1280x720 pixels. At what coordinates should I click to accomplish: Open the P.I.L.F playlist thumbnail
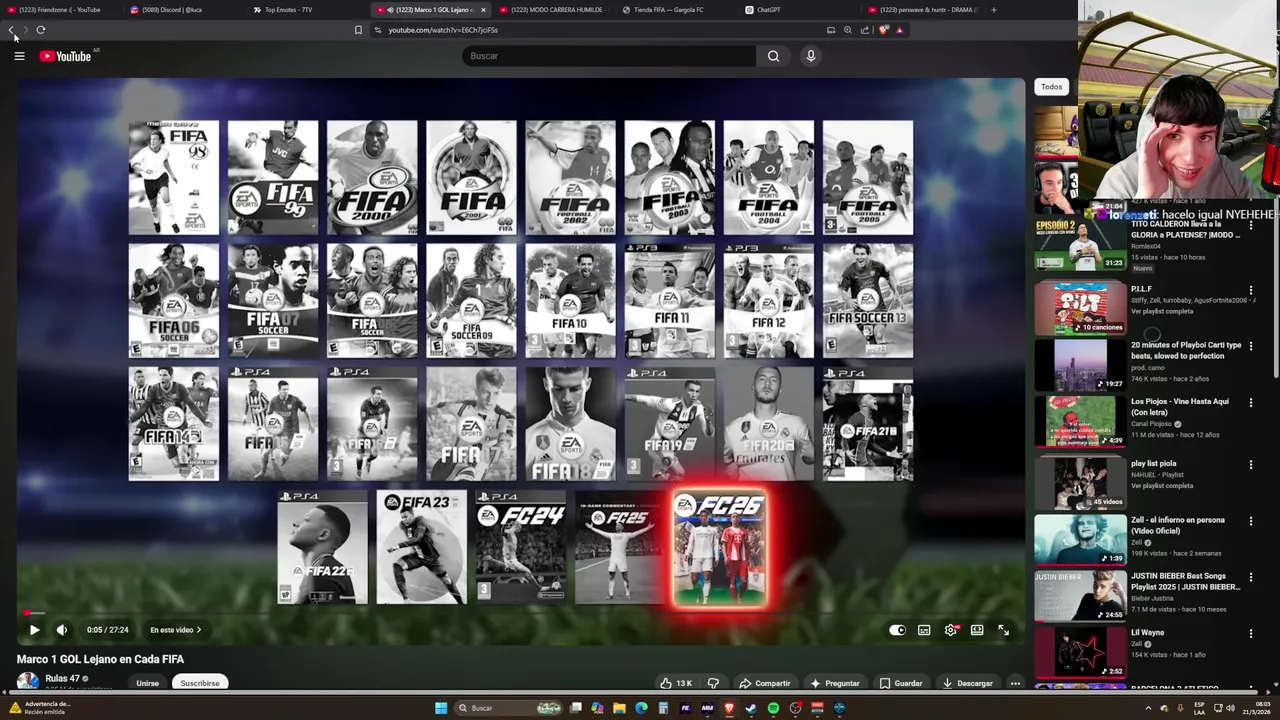(x=1080, y=308)
